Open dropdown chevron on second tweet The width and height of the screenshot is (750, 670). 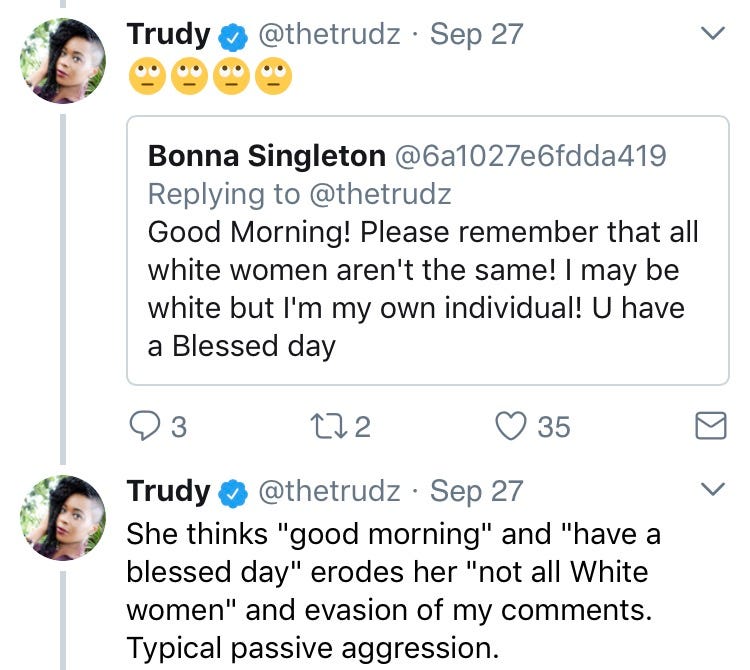pyautogui.click(x=712, y=490)
